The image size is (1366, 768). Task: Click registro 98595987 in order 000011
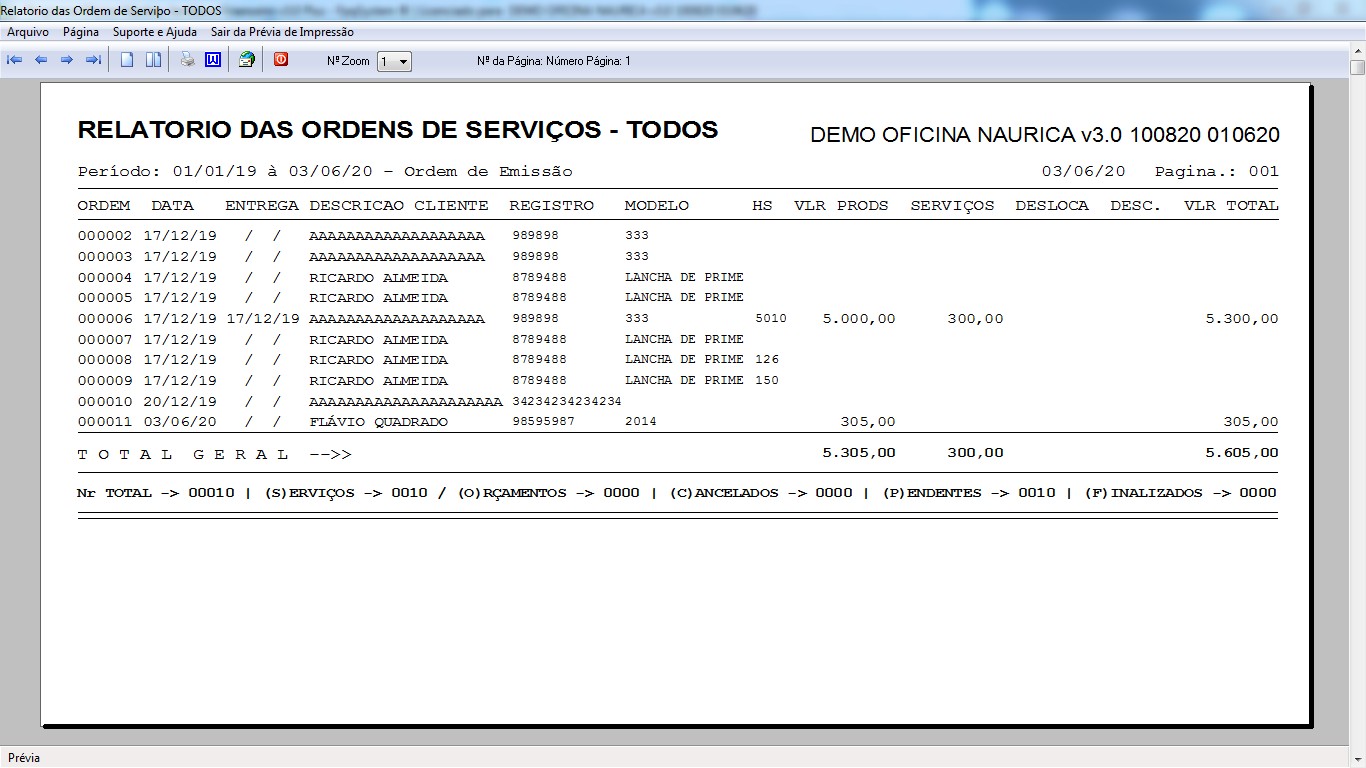(x=544, y=422)
